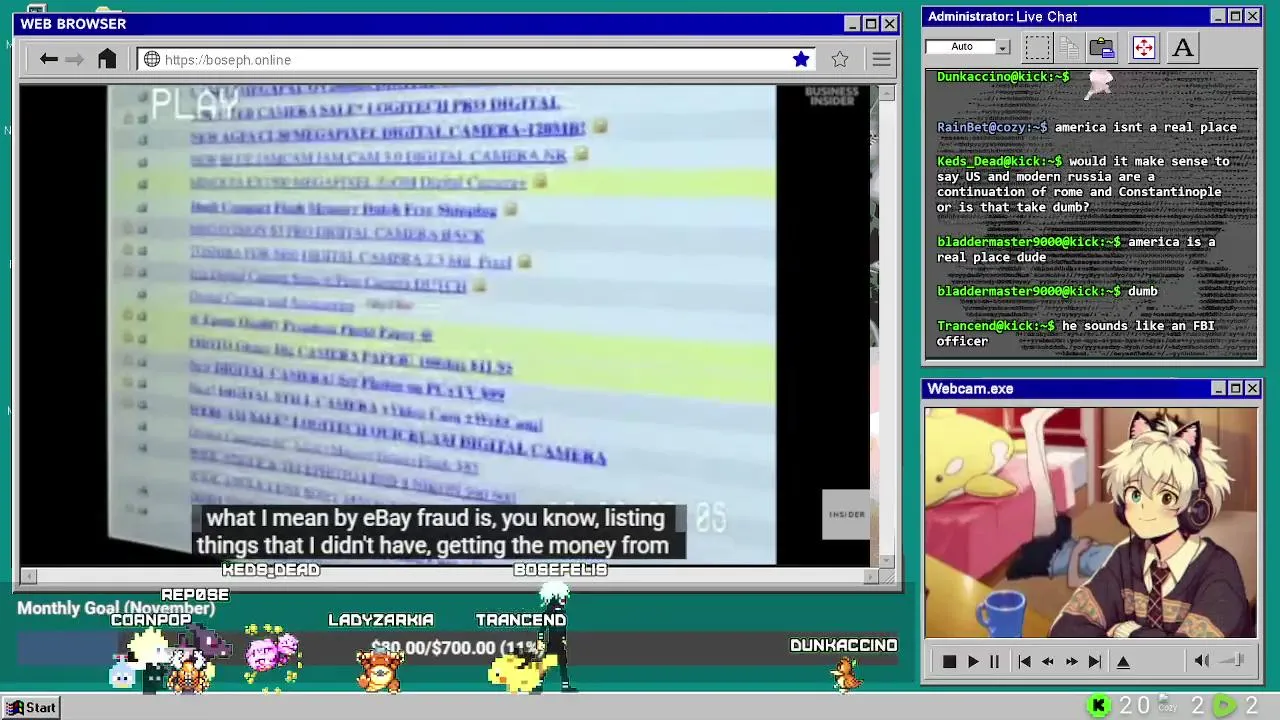Click the browser horizontal scrollbar right arrow
The width and height of the screenshot is (1280, 720).
(x=871, y=576)
